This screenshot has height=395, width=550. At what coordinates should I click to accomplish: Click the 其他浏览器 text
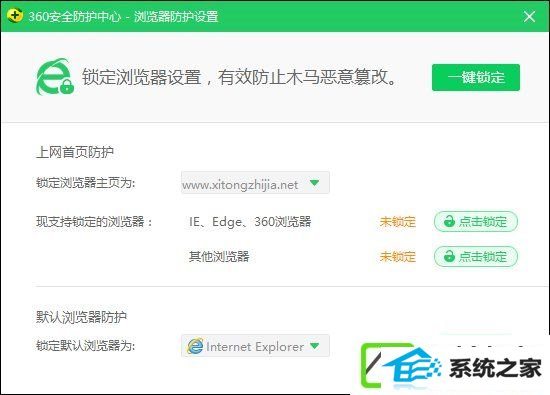point(219,257)
